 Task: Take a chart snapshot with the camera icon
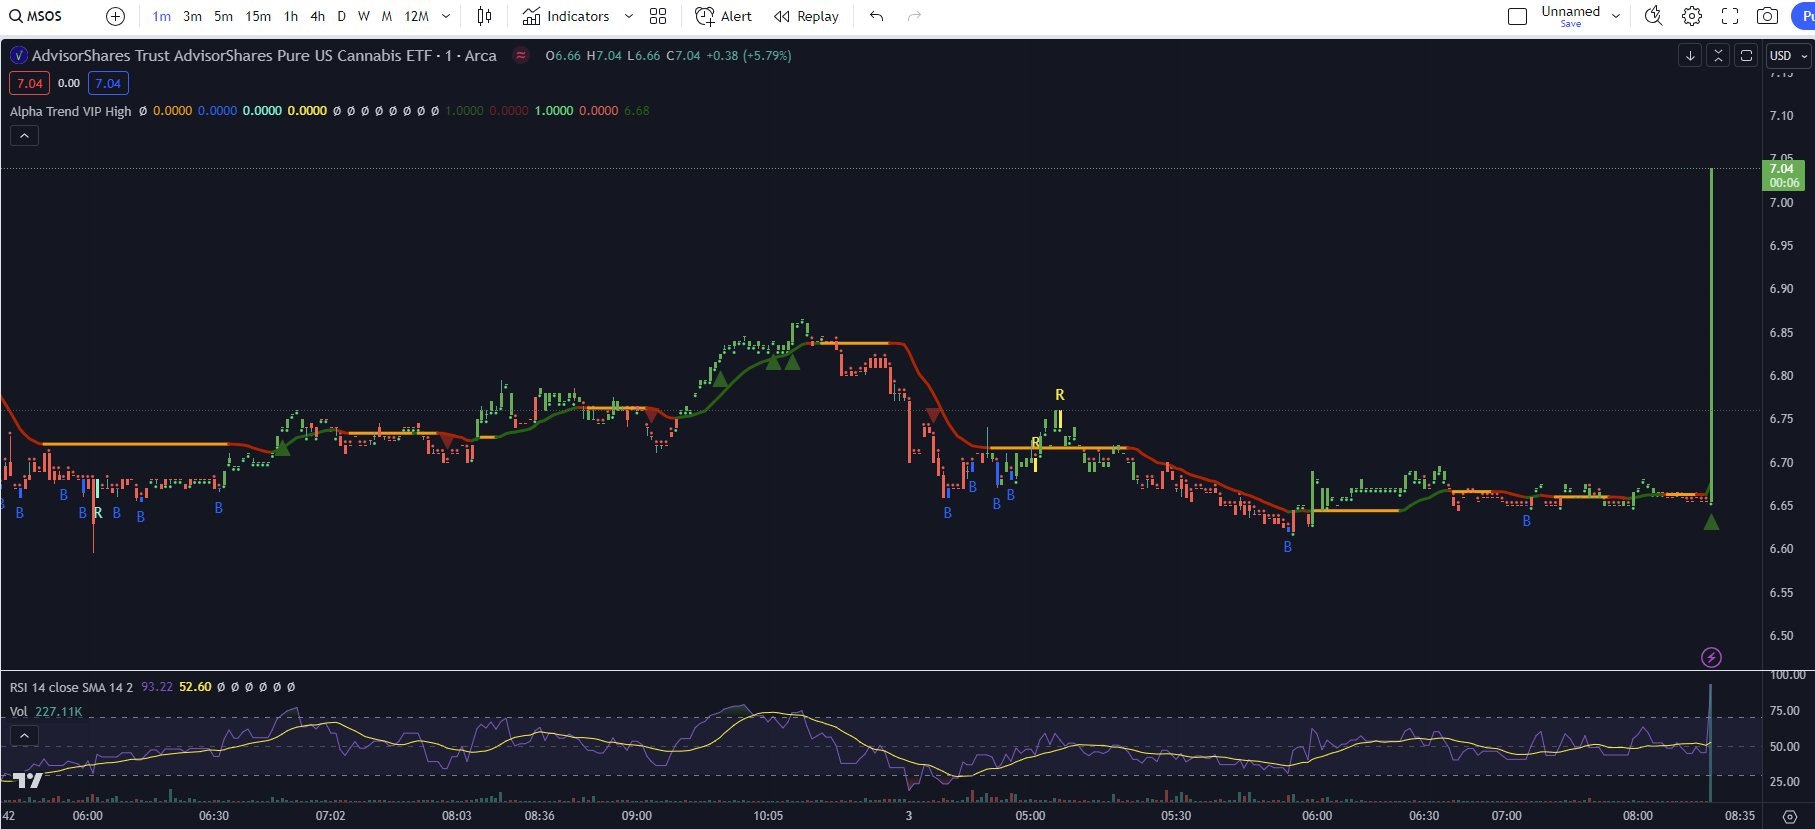pyautogui.click(x=1768, y=16)
